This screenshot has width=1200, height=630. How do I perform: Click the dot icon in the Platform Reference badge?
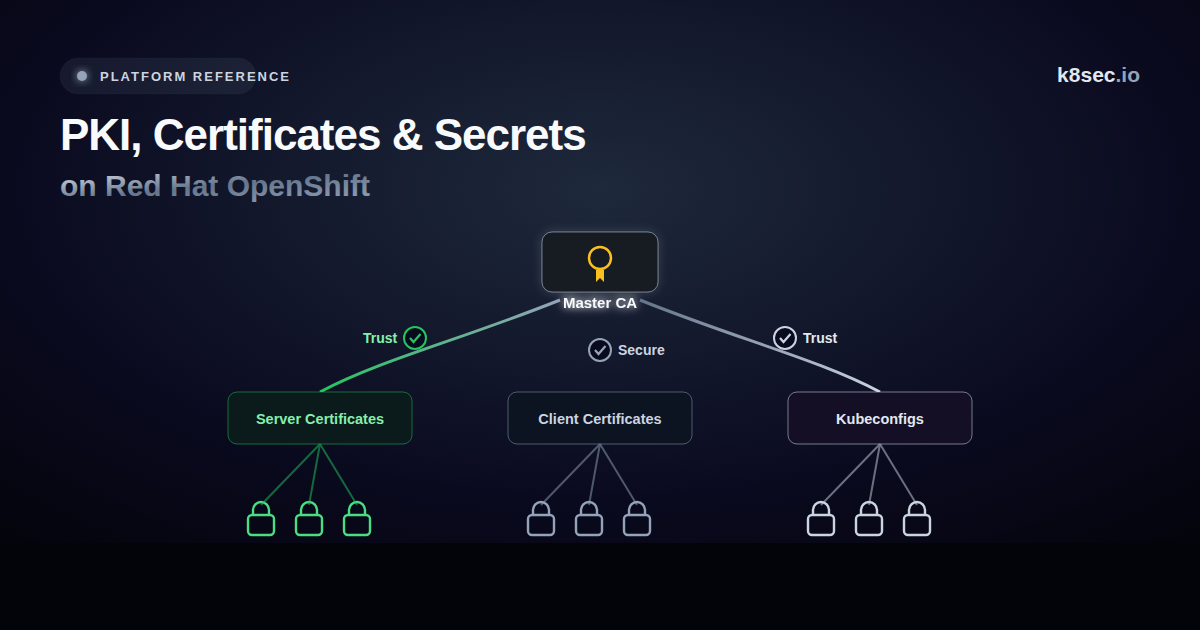(x=82, y=76)
